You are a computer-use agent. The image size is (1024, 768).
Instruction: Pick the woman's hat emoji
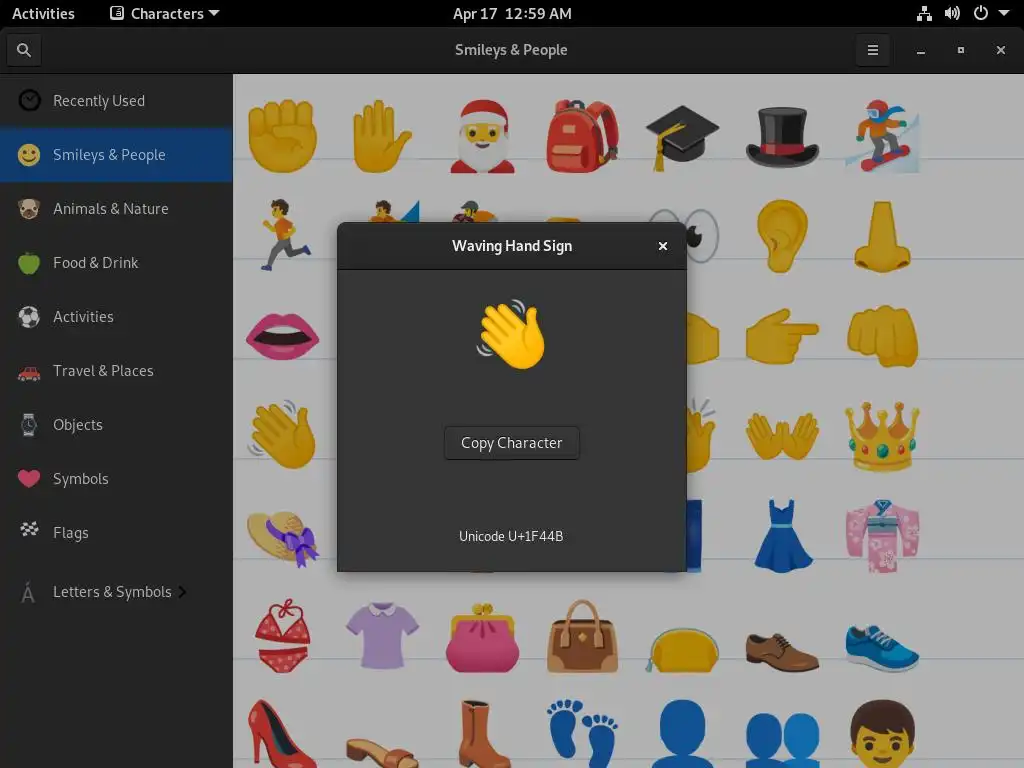(x=283, y=538)
